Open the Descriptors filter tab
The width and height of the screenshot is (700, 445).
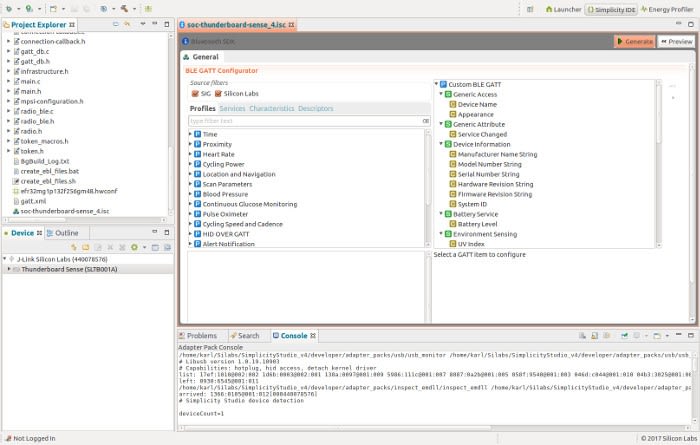(316, 108)
